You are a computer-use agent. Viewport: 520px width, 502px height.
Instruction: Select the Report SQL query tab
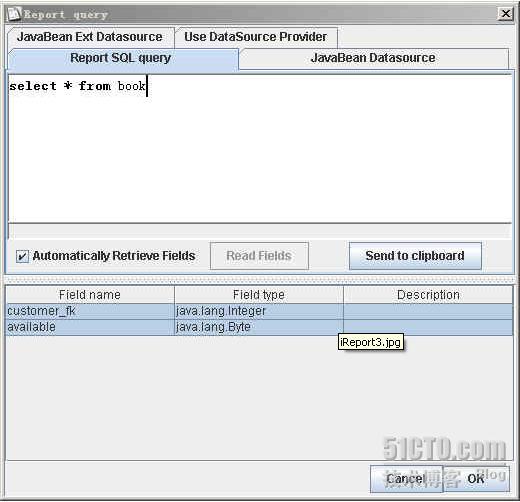(123, 59)
